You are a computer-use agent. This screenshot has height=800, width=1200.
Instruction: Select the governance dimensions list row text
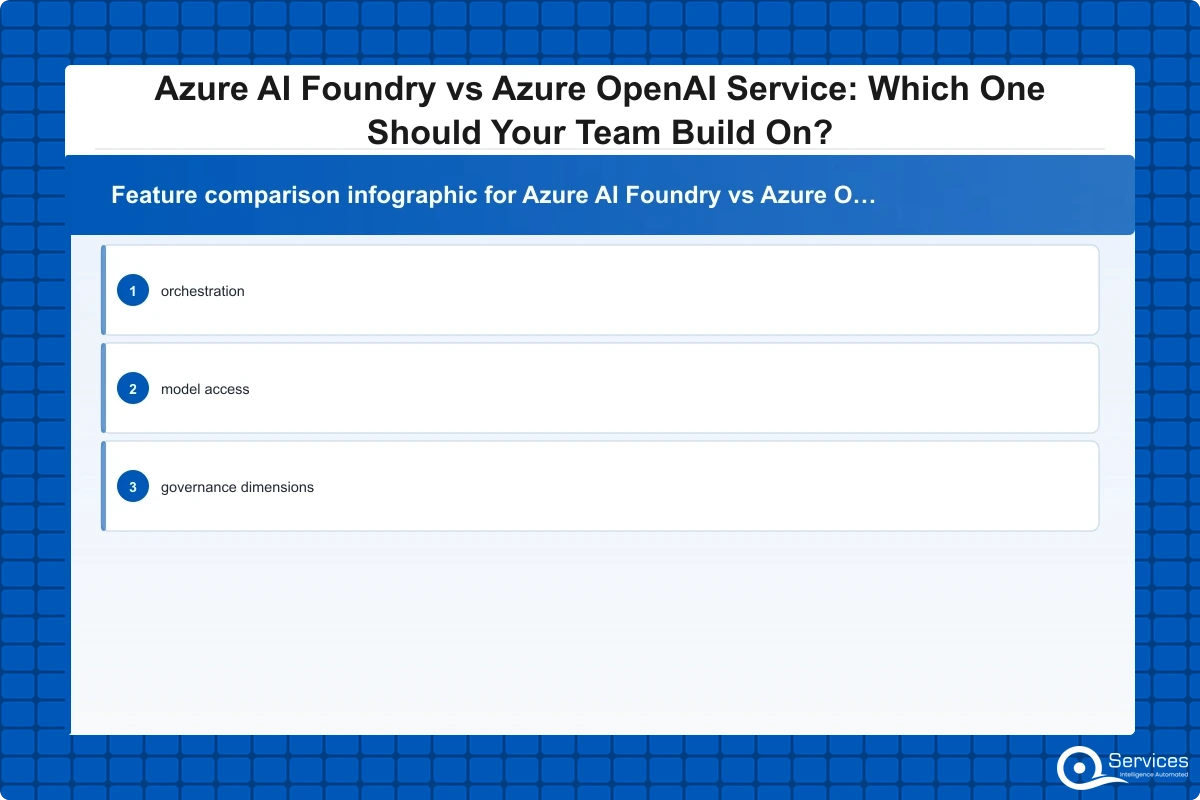tap(237, 487)
